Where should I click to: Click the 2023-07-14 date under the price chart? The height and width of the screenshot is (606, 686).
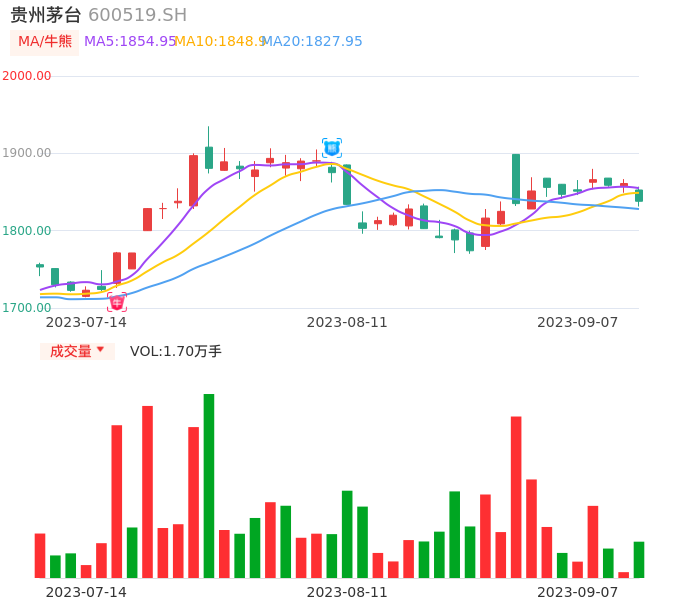86,322
